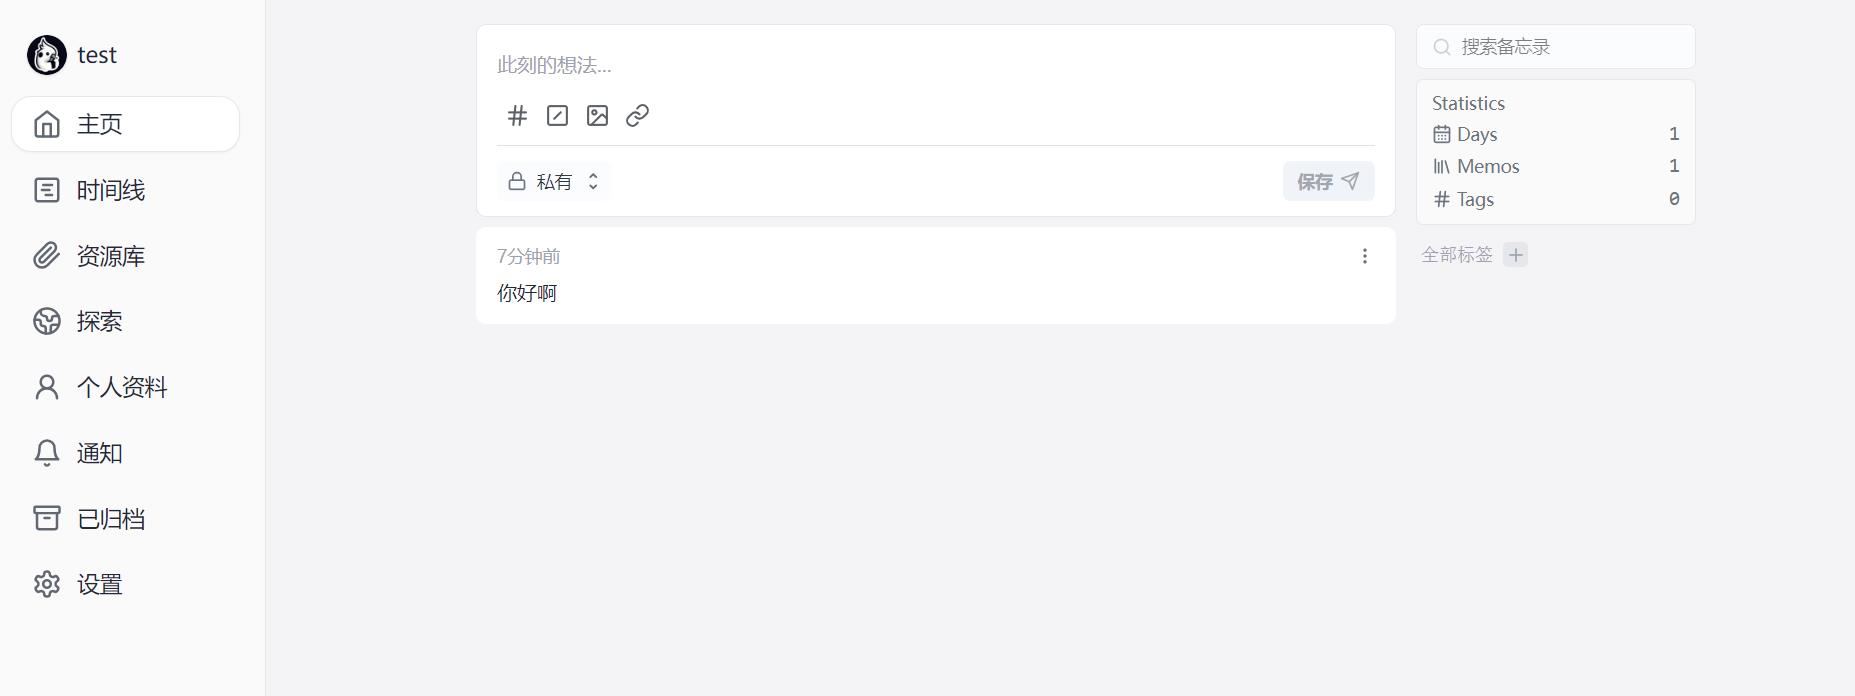The height and width of the screenshot is (696, 1855).
Task: Add a checkbox via the editor toolbar
Action: coord(557,116)
